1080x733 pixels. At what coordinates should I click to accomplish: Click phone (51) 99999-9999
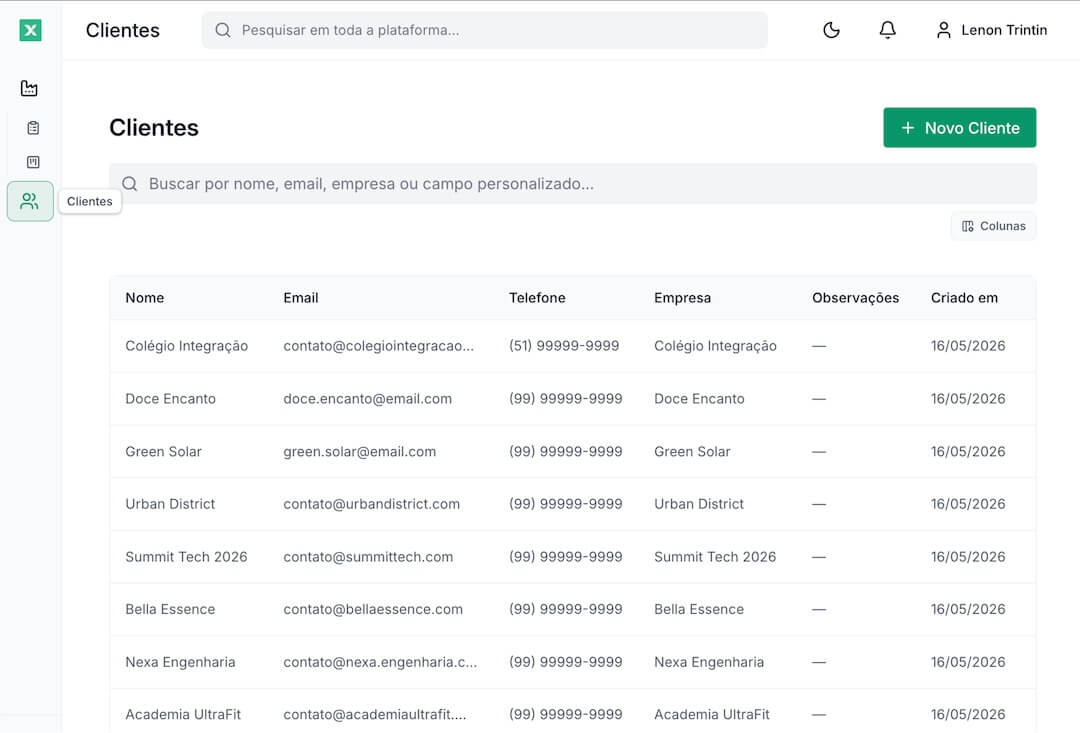click(x=564, y=346)
